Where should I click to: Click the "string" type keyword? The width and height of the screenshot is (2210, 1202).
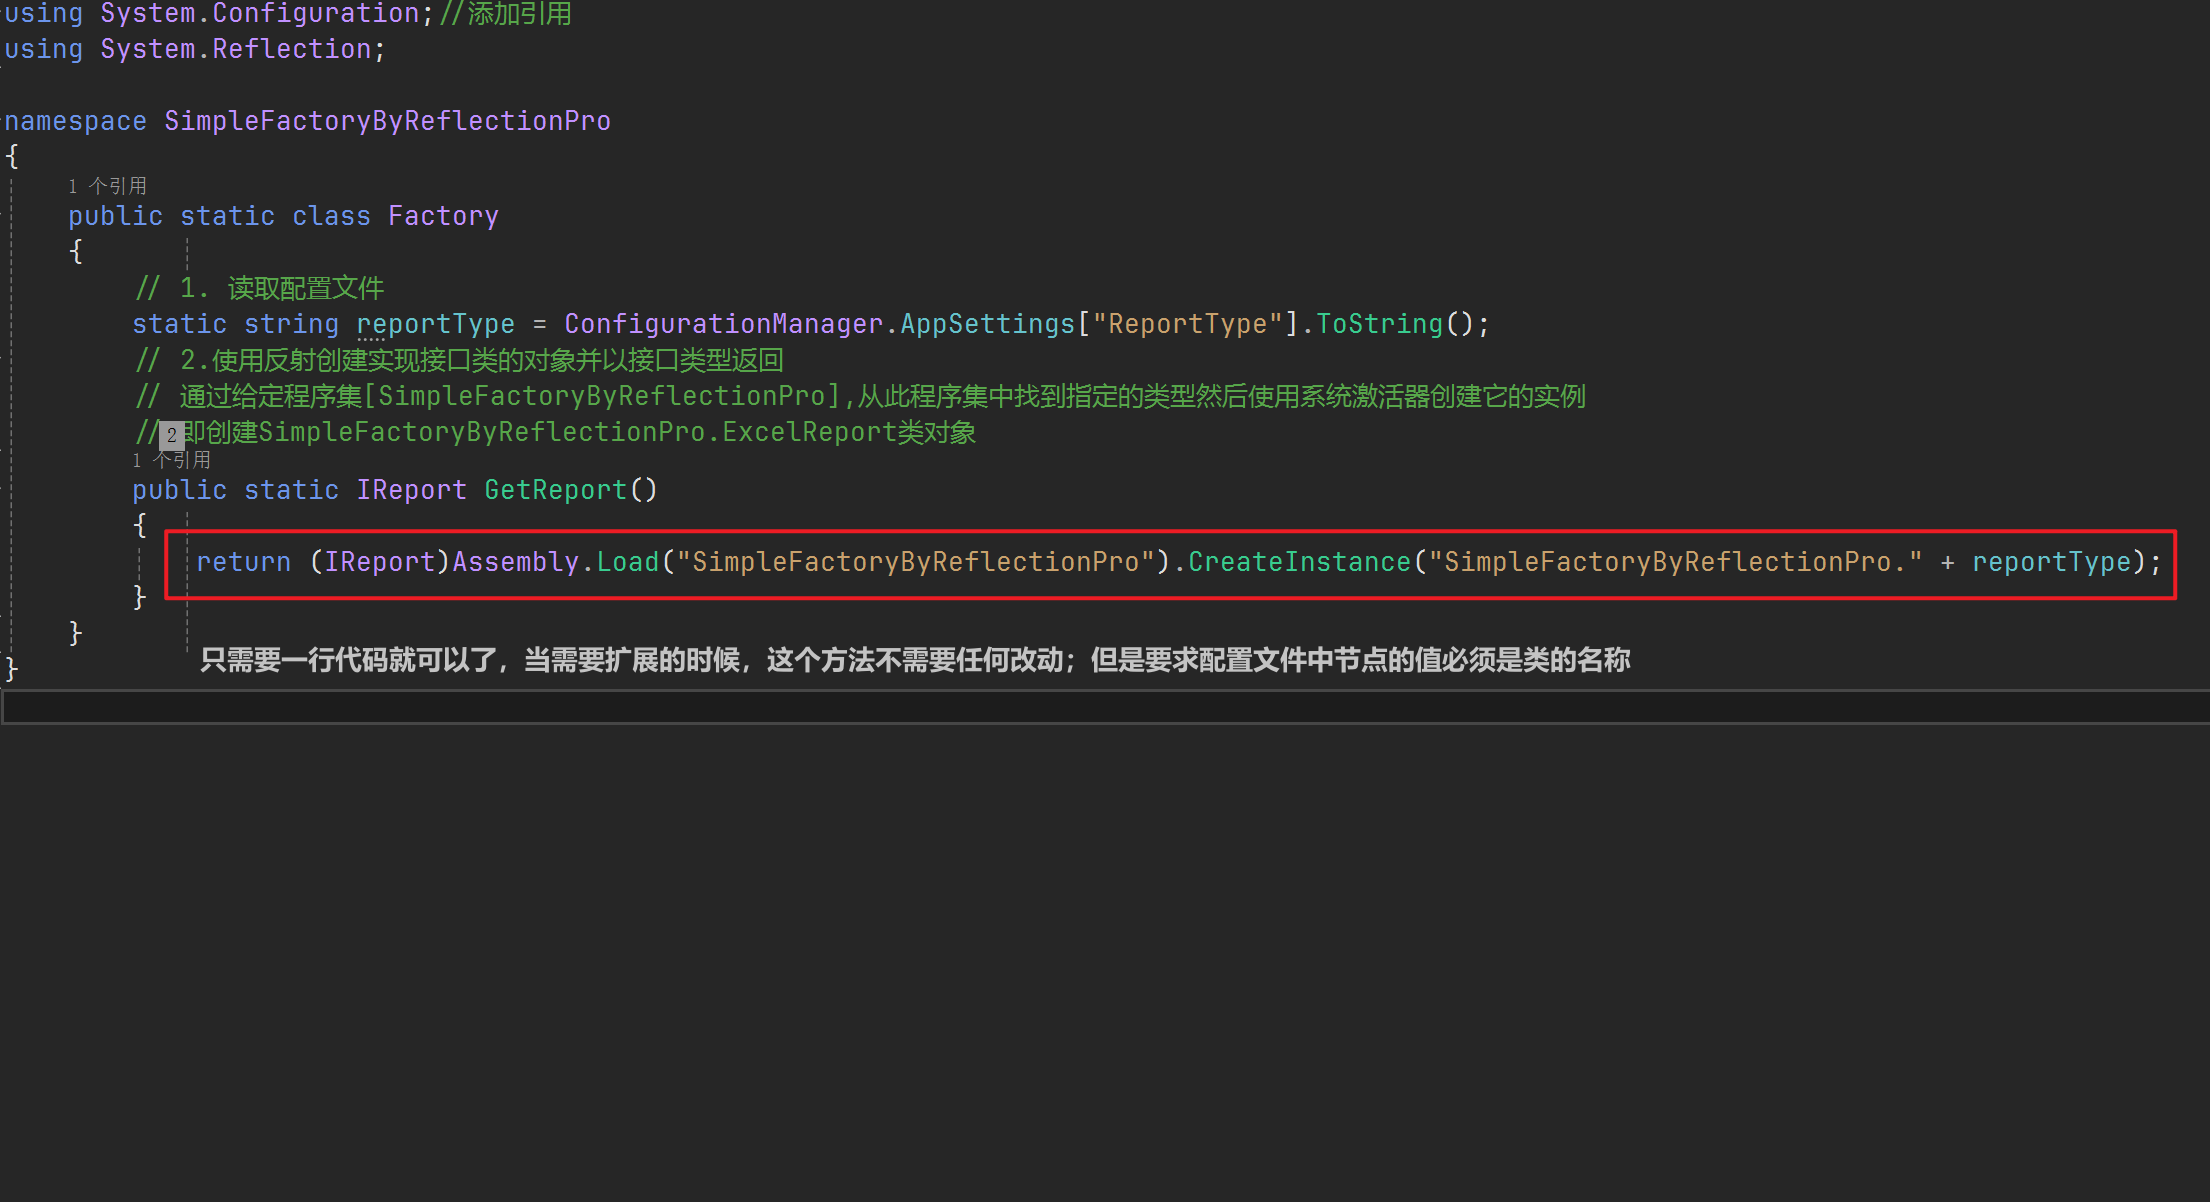(x=291, y=324)
